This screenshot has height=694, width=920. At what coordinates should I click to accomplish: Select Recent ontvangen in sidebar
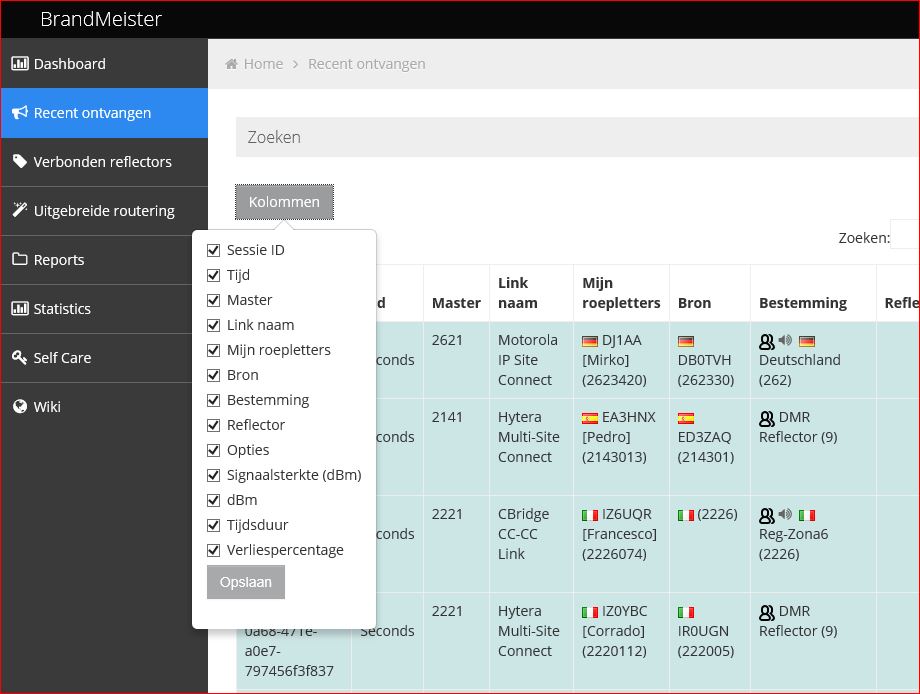pyautogui.click(x=104, y=113)
